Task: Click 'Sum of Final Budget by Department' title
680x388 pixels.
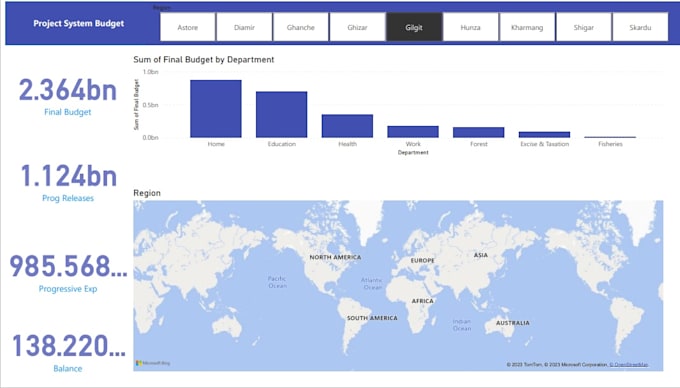Action: tap(204, 59)
